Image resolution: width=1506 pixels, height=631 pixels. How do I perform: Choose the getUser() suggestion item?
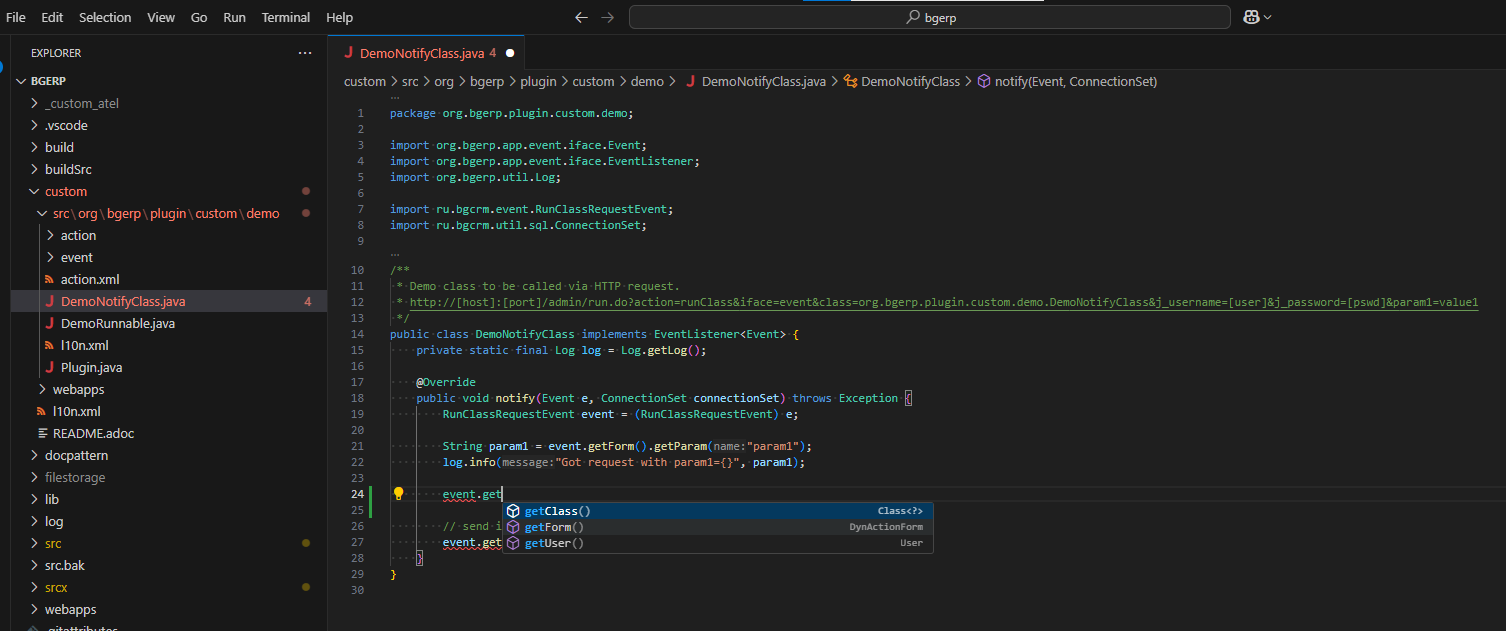553,543
